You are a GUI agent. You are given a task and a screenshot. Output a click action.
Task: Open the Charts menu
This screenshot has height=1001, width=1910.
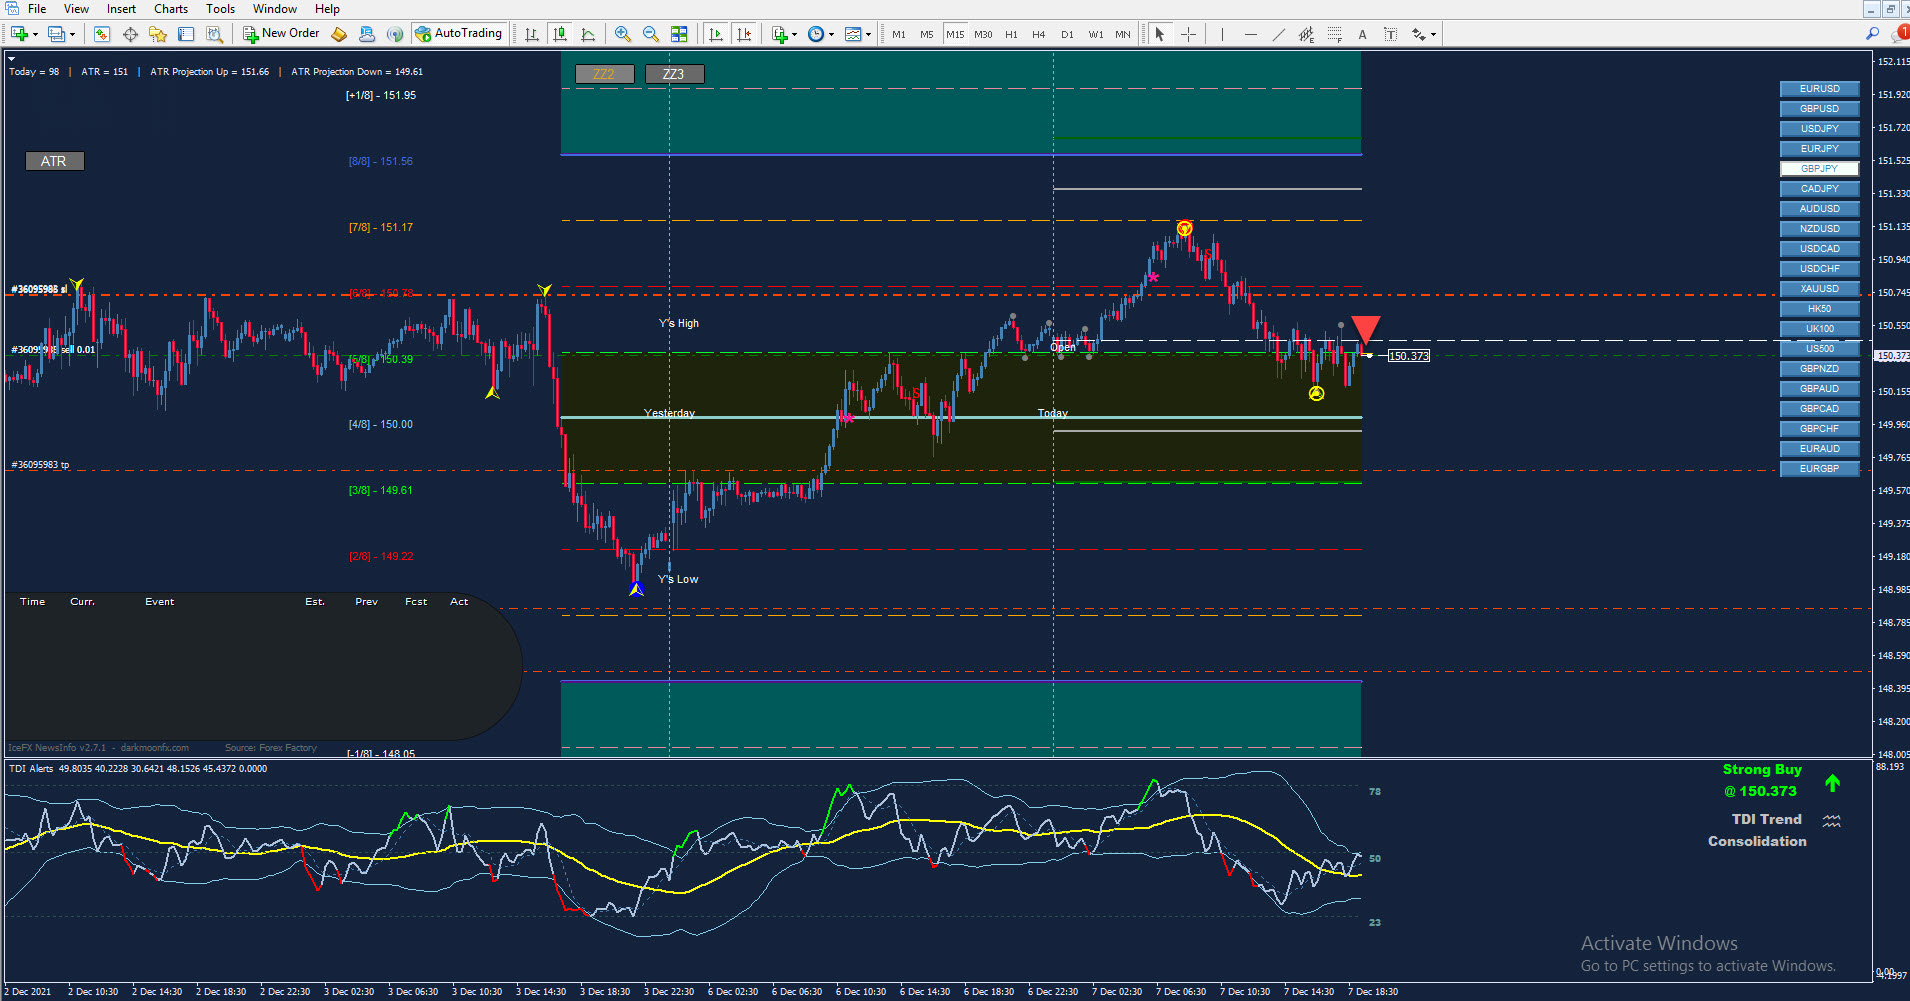click(x=170, y=9)
